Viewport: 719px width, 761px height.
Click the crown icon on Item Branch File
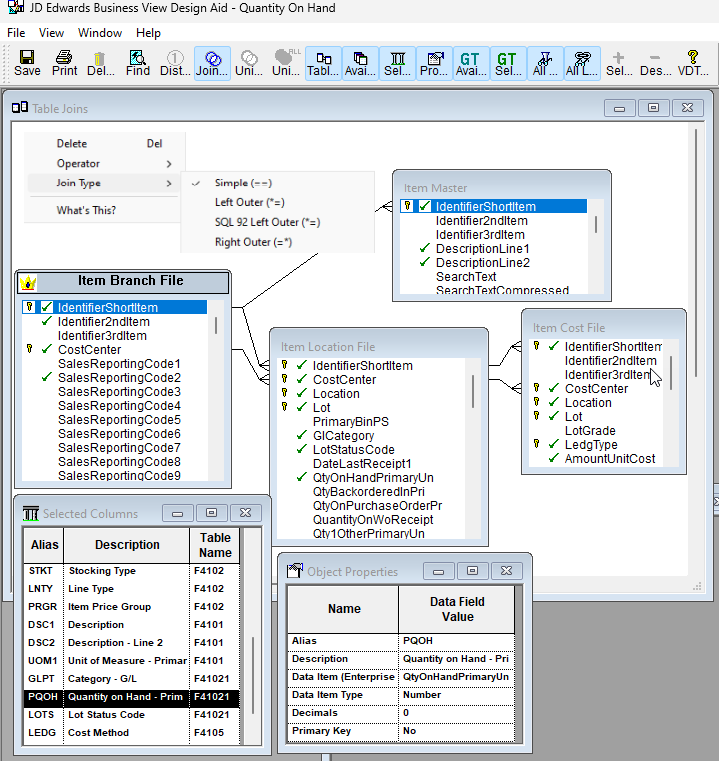28,282
